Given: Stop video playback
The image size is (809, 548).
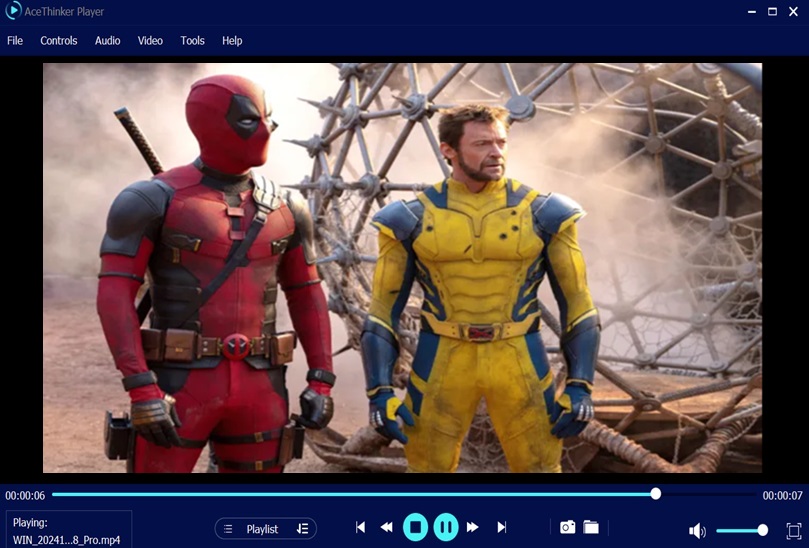Looking at the screenshot, I should click(x=415, y=527).
